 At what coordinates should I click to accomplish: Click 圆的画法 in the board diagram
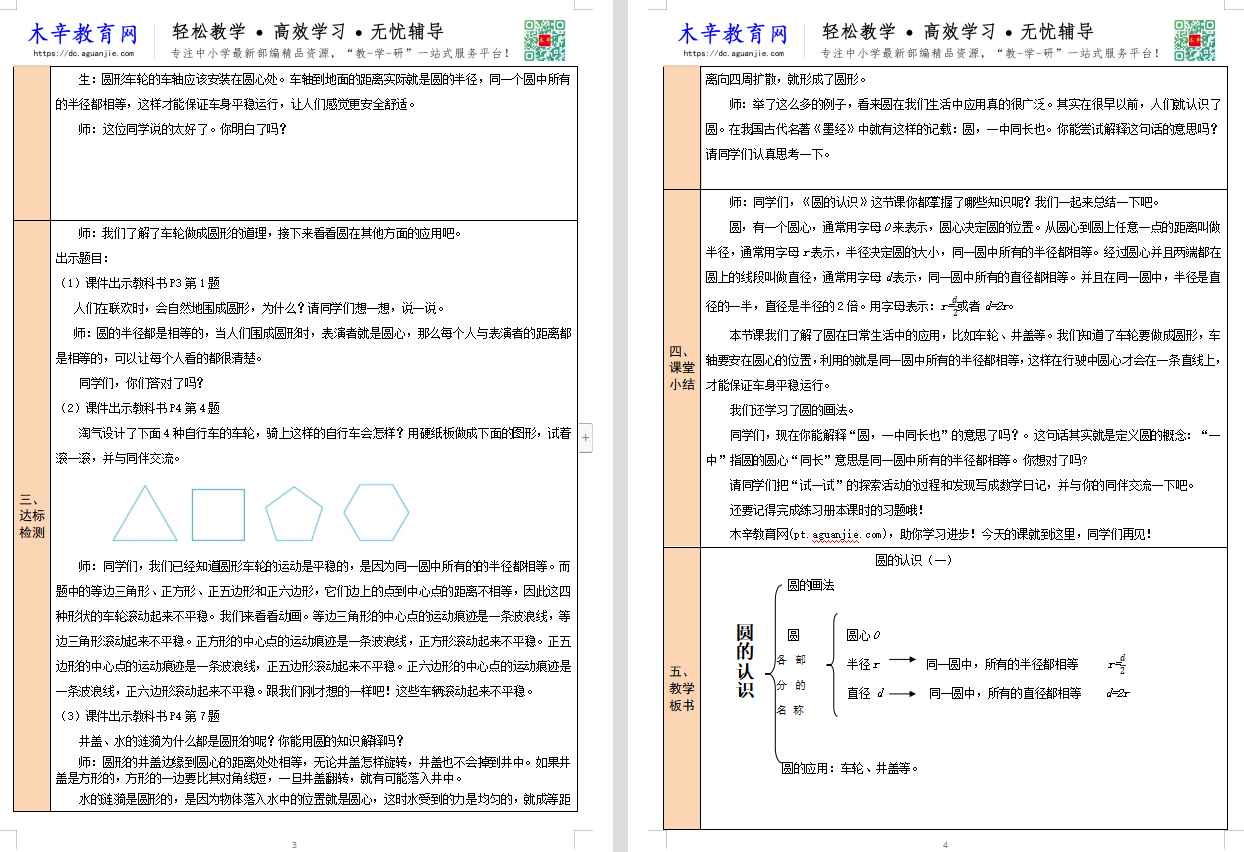(810, 585)
